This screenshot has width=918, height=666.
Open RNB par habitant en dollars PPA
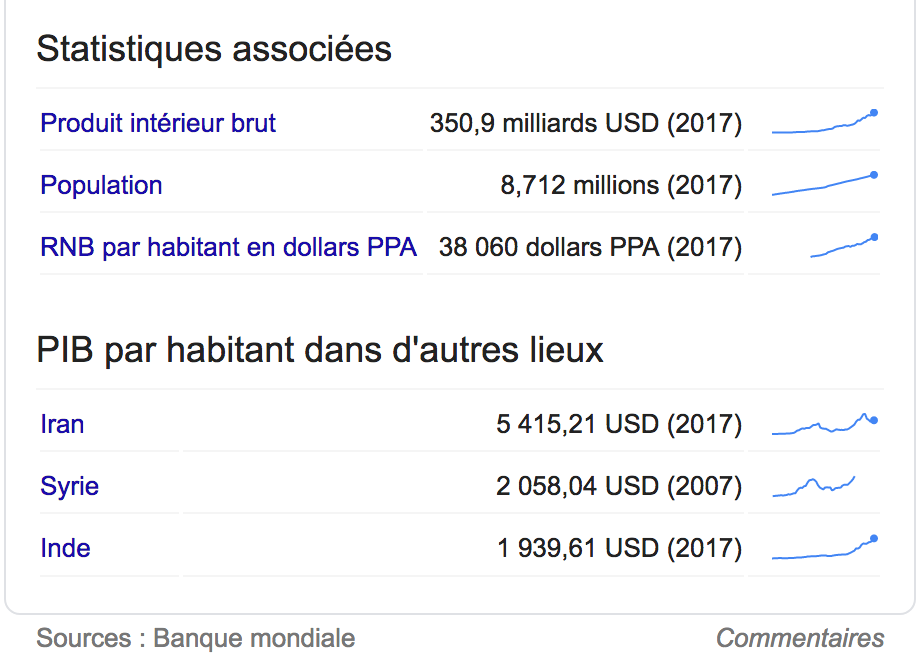[228, 247]
